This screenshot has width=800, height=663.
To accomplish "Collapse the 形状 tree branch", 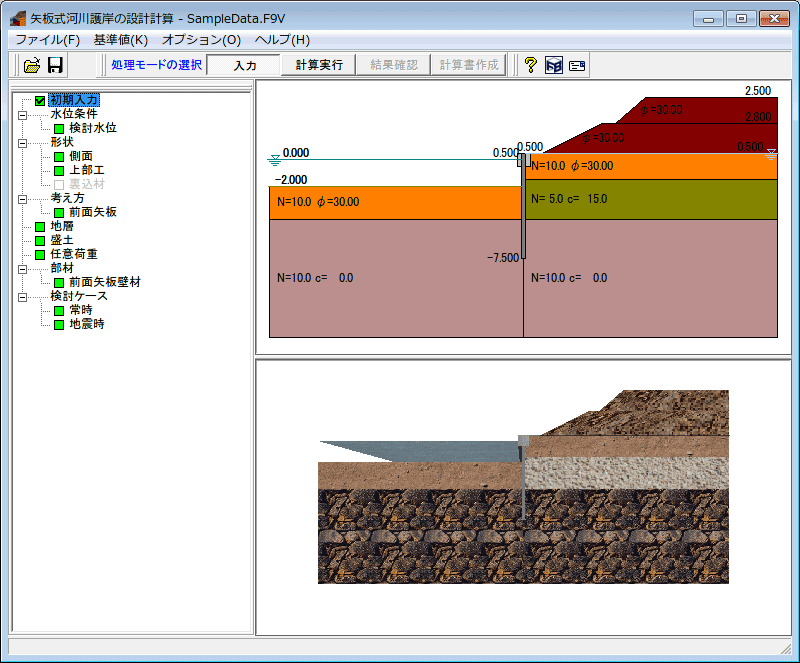I will pos(23,143).
